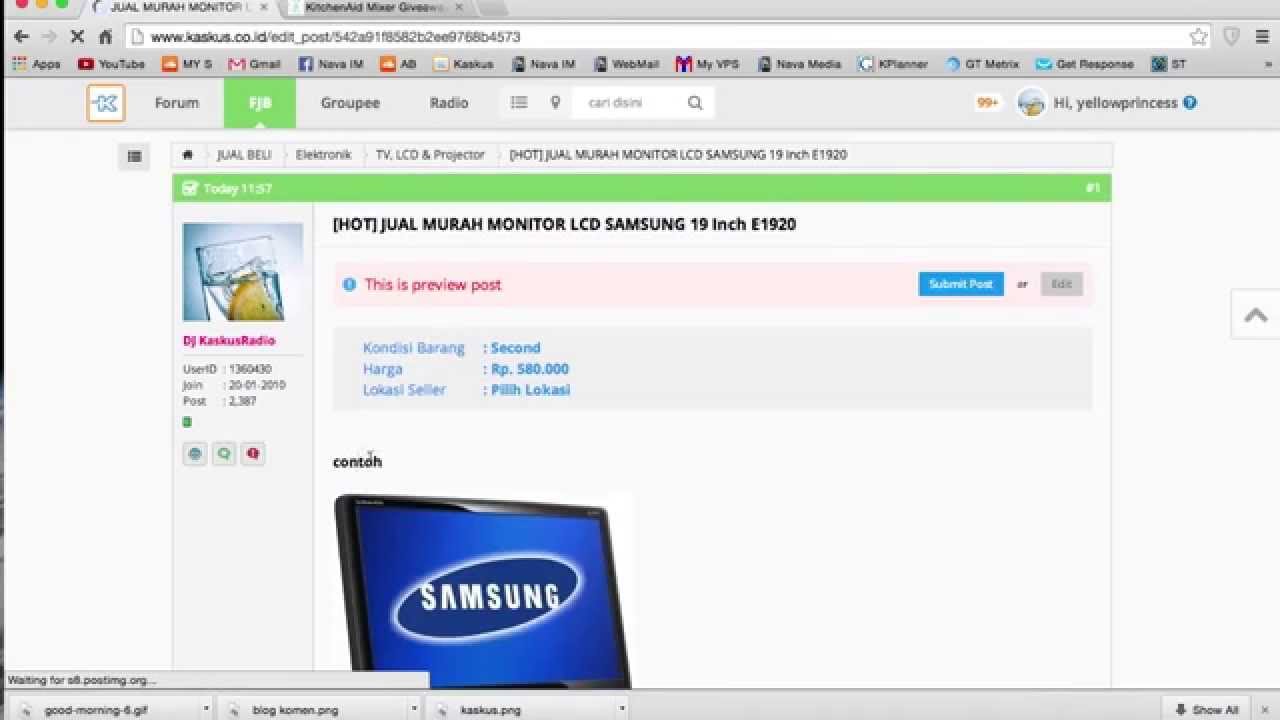Open the Kaskus bookmark folder

click(463, 64)
